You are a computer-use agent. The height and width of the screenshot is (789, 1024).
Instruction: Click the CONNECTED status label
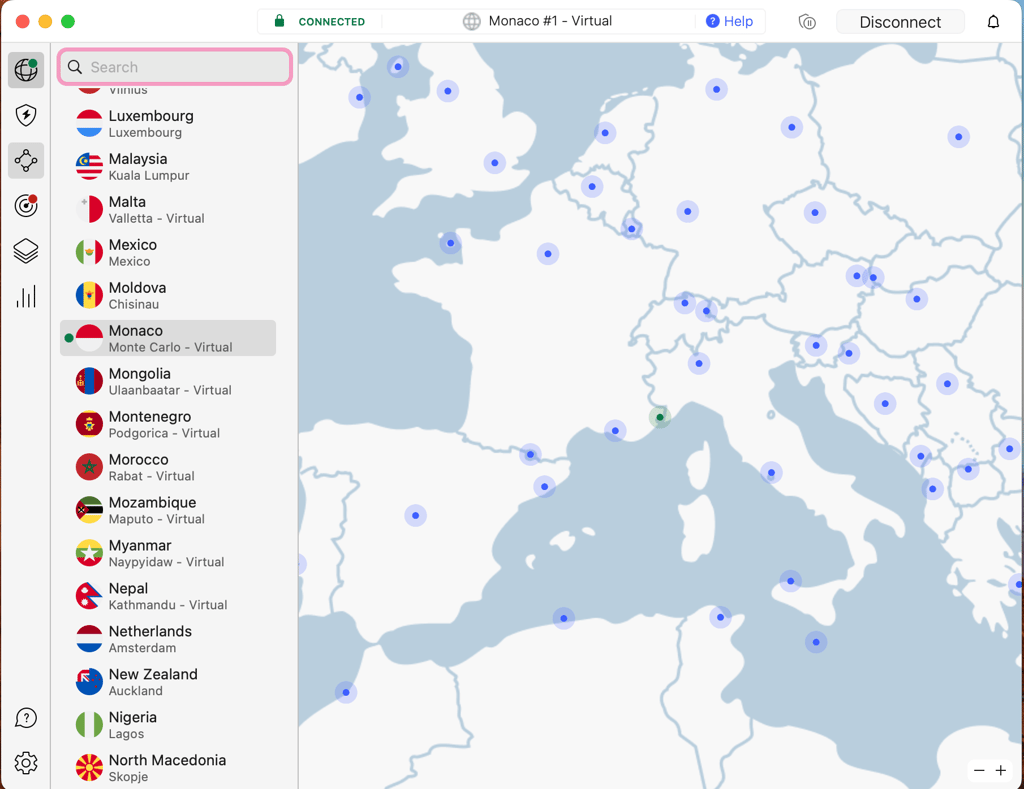(x=332, y=22)
